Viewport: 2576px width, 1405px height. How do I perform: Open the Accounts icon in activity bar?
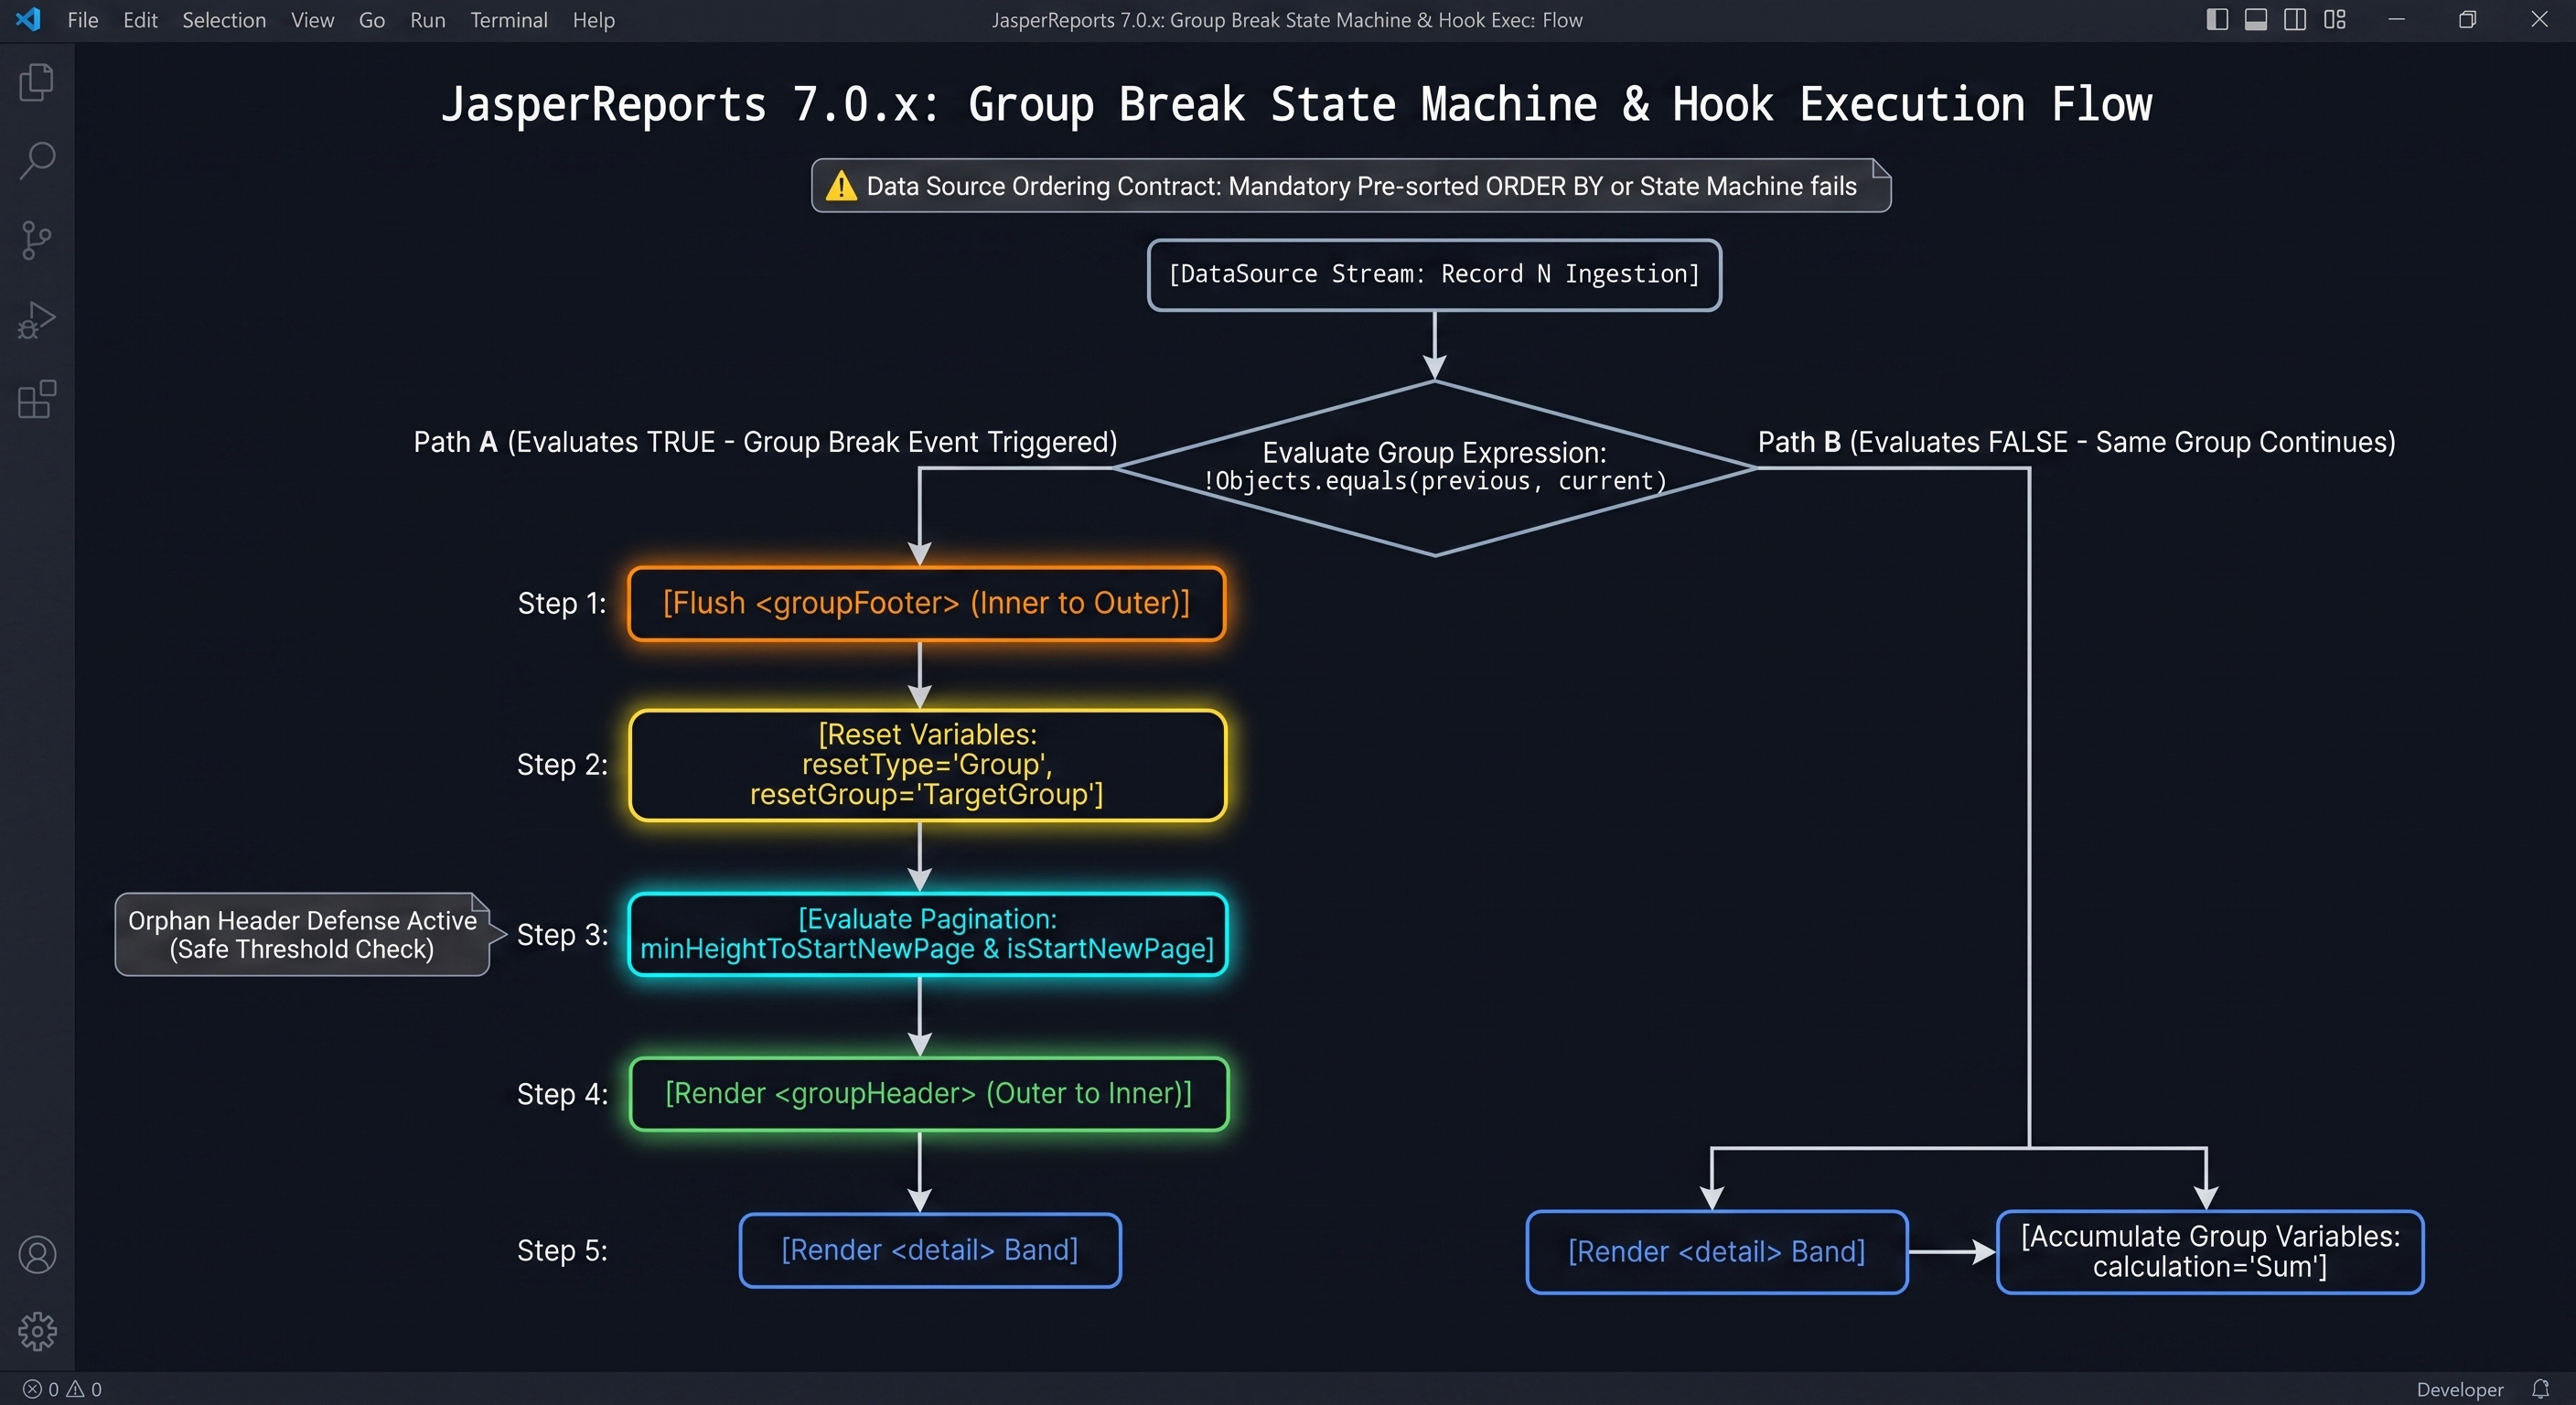(x=37, y=1254)
